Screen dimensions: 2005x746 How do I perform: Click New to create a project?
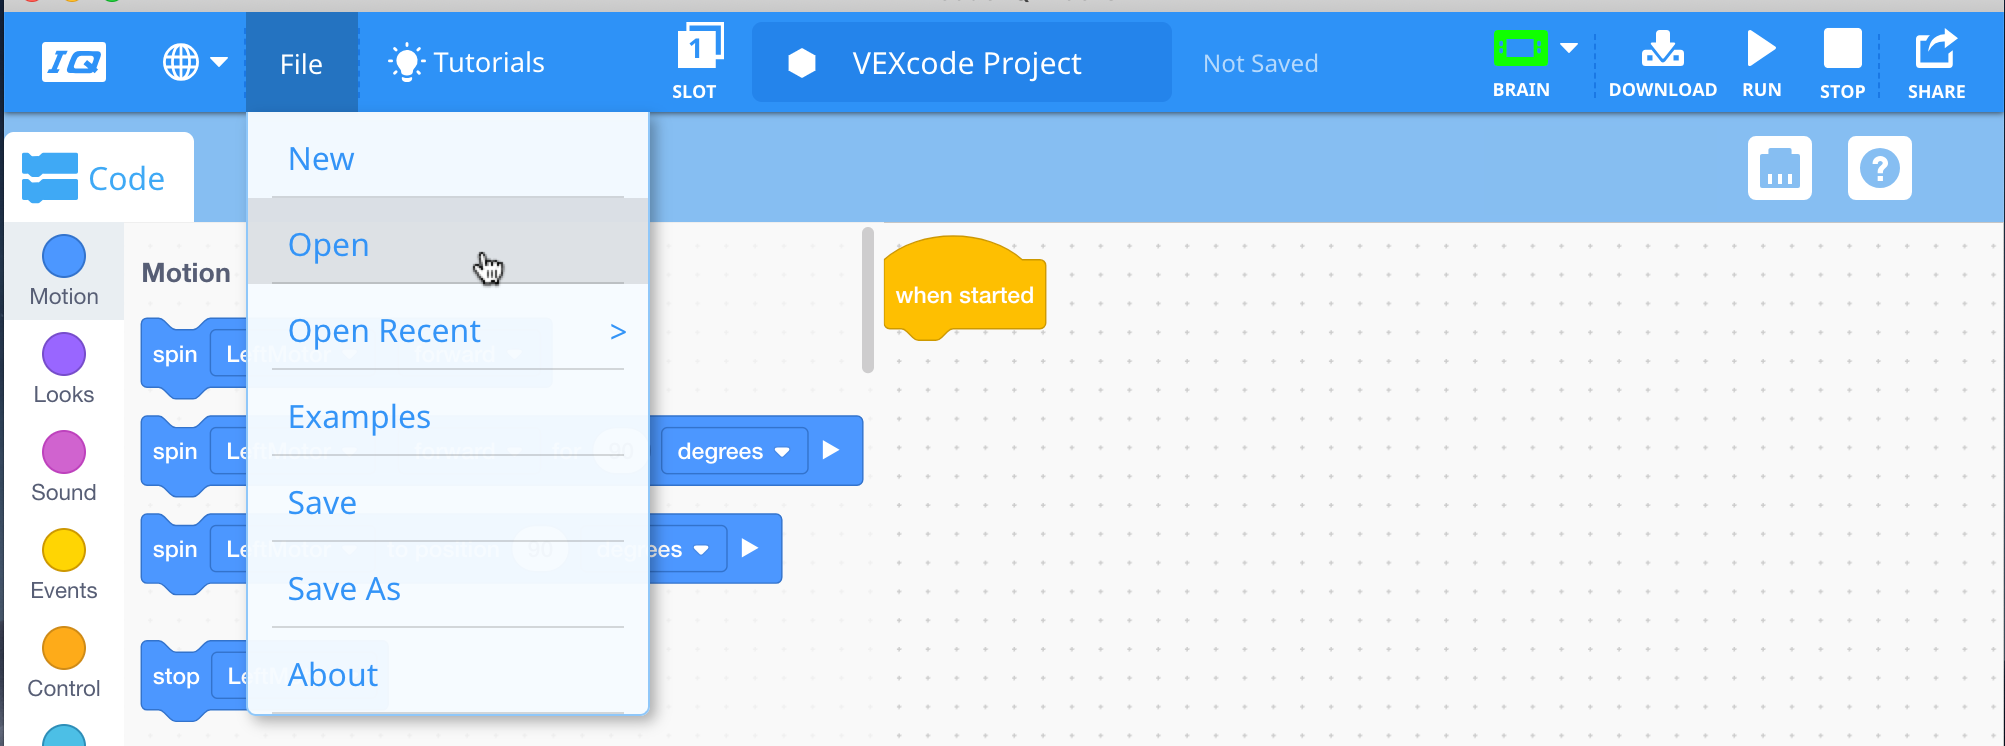[321, 158]
